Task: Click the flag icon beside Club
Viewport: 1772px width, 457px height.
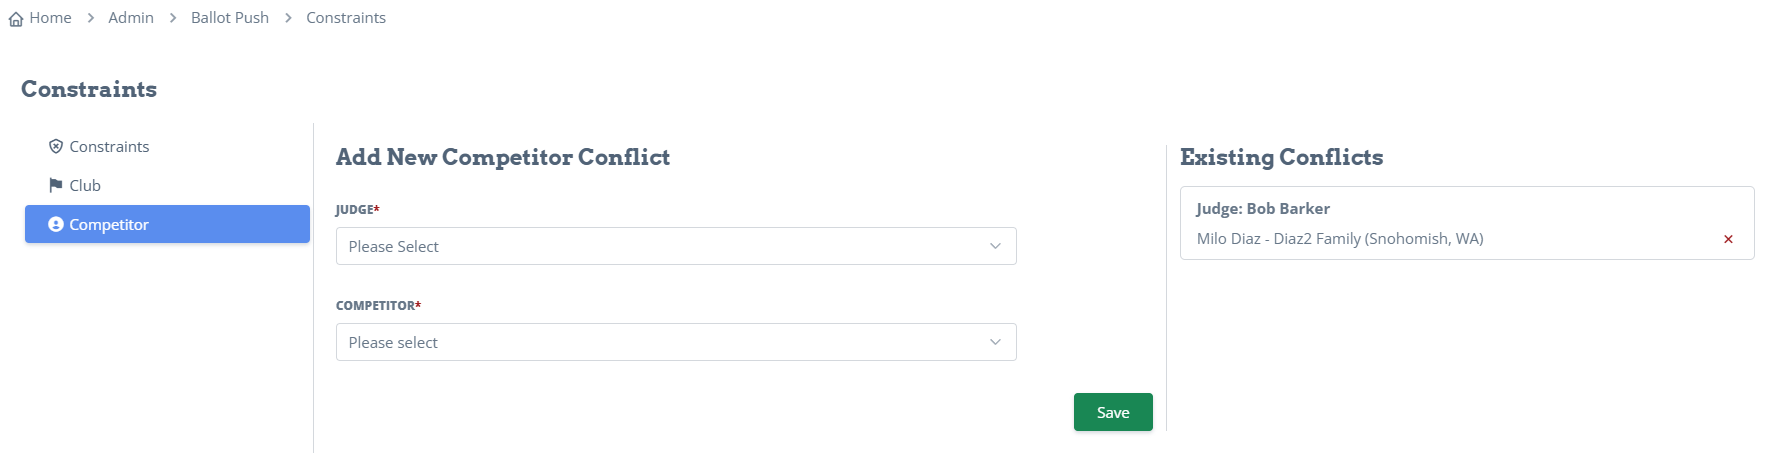Action: (56, 185)
